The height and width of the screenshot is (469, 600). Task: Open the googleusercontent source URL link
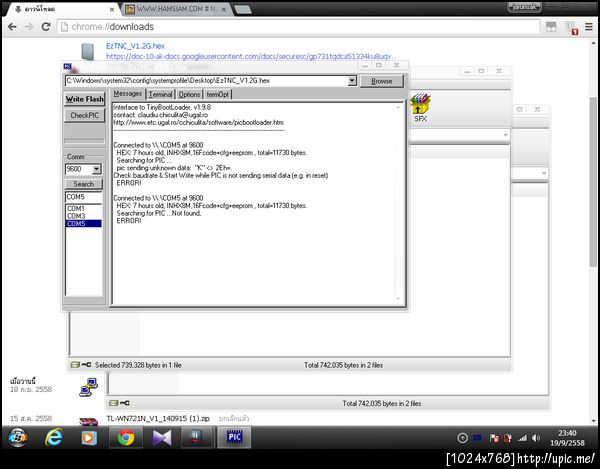coord(251,57)
